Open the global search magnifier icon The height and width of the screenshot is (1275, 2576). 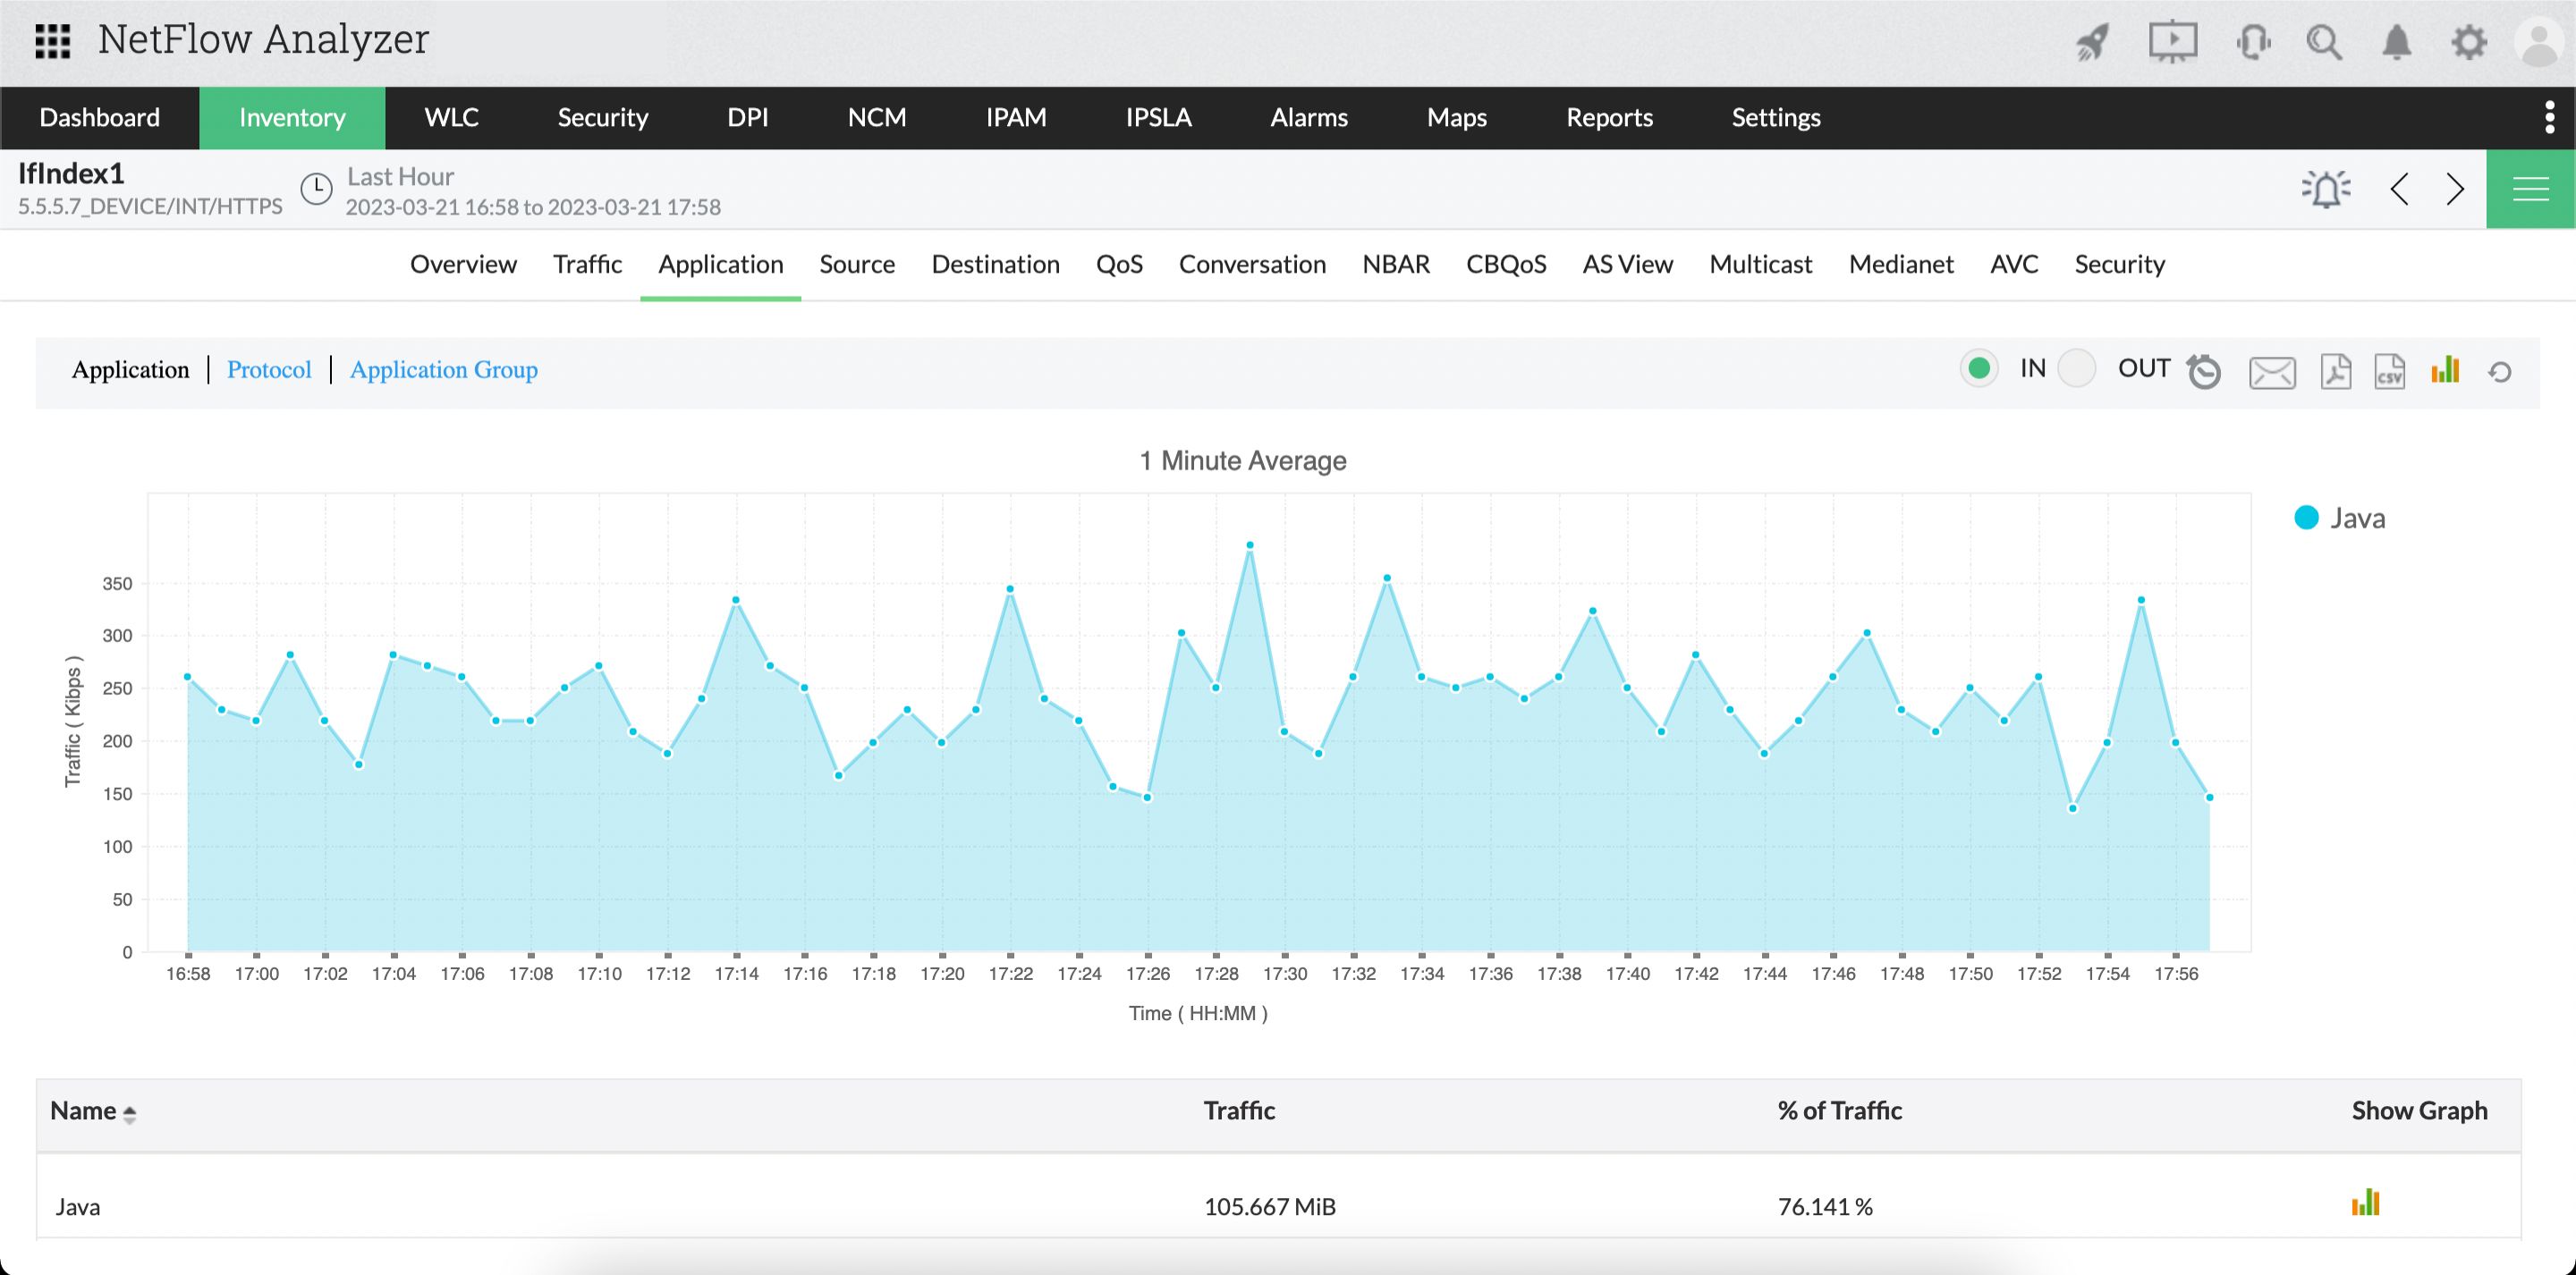click(2323, 42)
